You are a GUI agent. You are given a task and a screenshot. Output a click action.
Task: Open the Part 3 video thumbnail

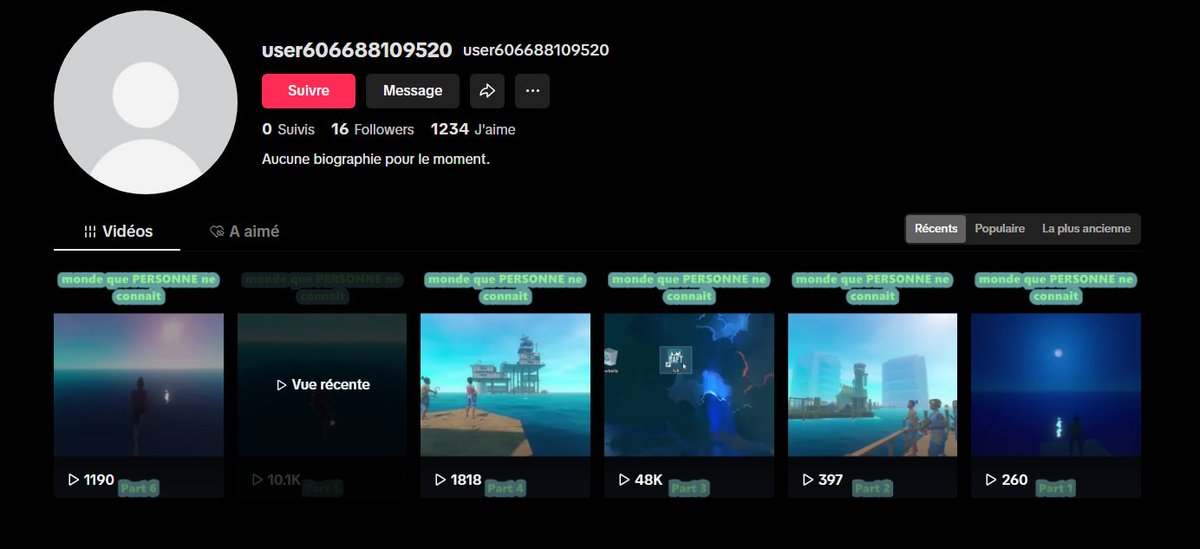click(689, 385)
